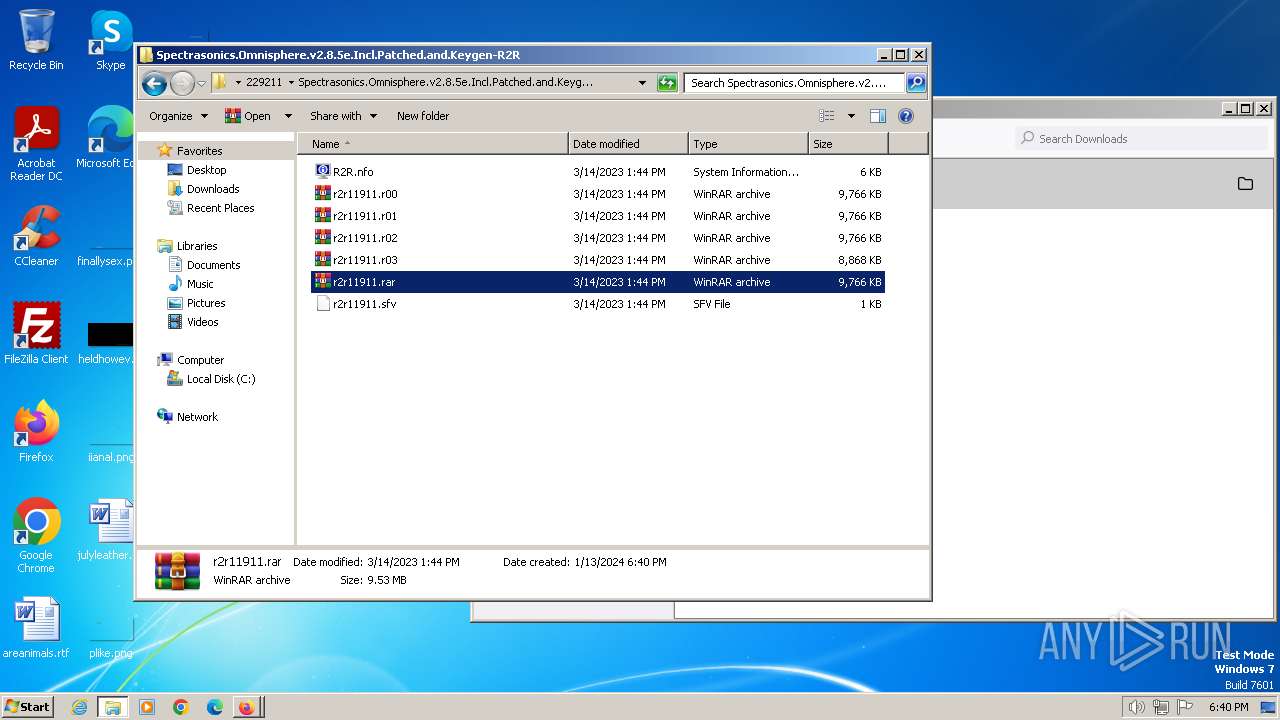Open Downloads in the Favorites list
Image resolution: width=1280 pixels, height=720 pixels.
(x=213, y=189)
